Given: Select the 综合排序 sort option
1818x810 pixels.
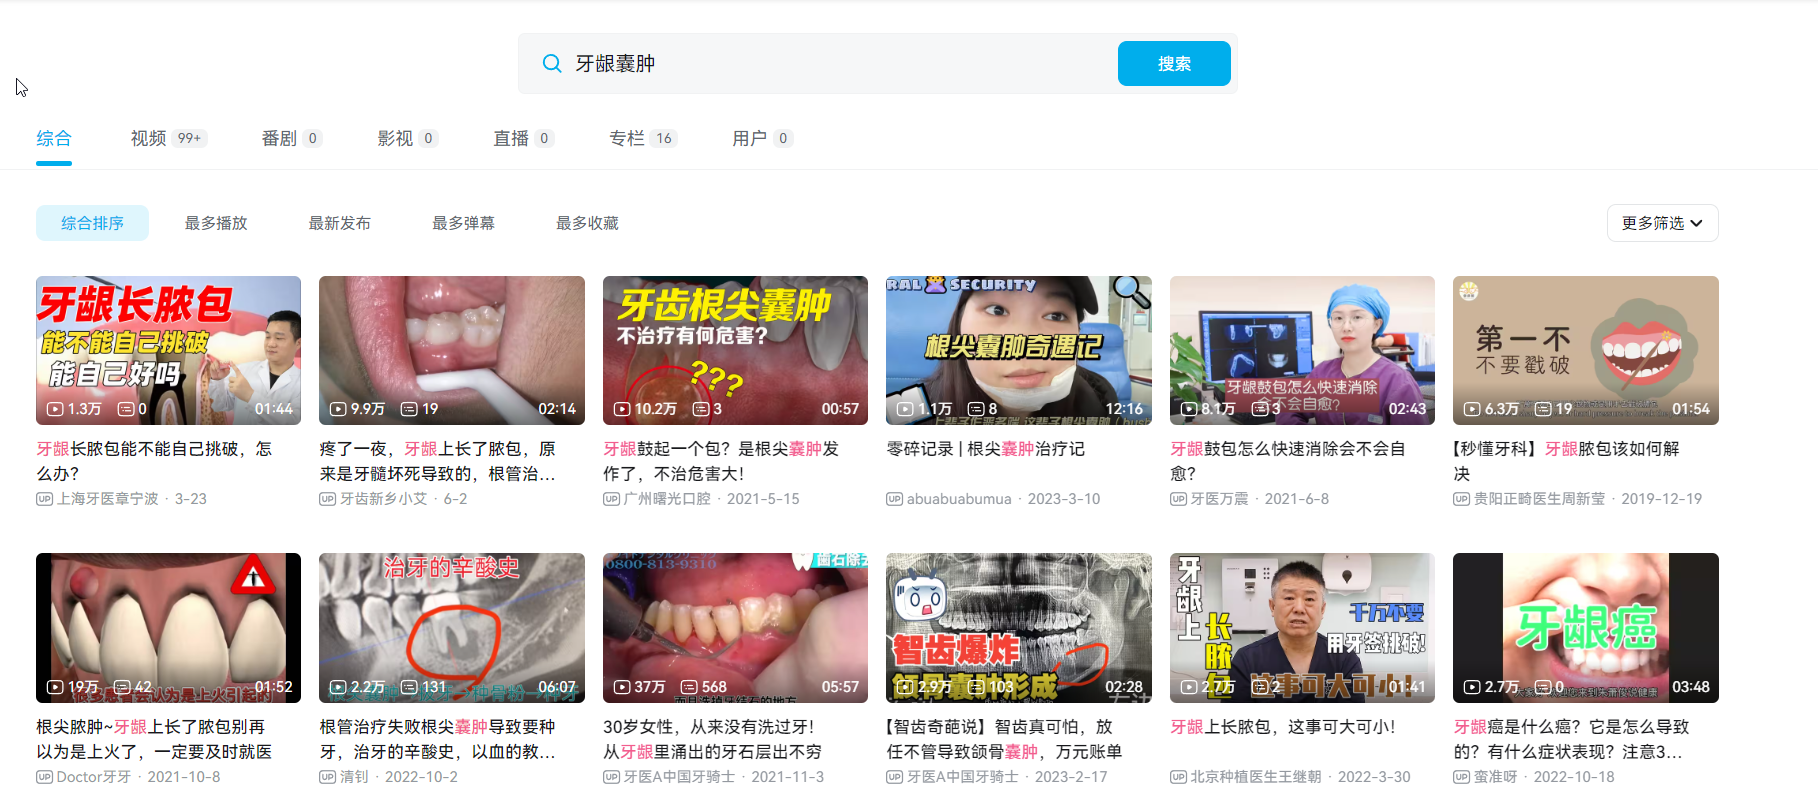Looking at the screenshot, I should click(x=92, y=223).
